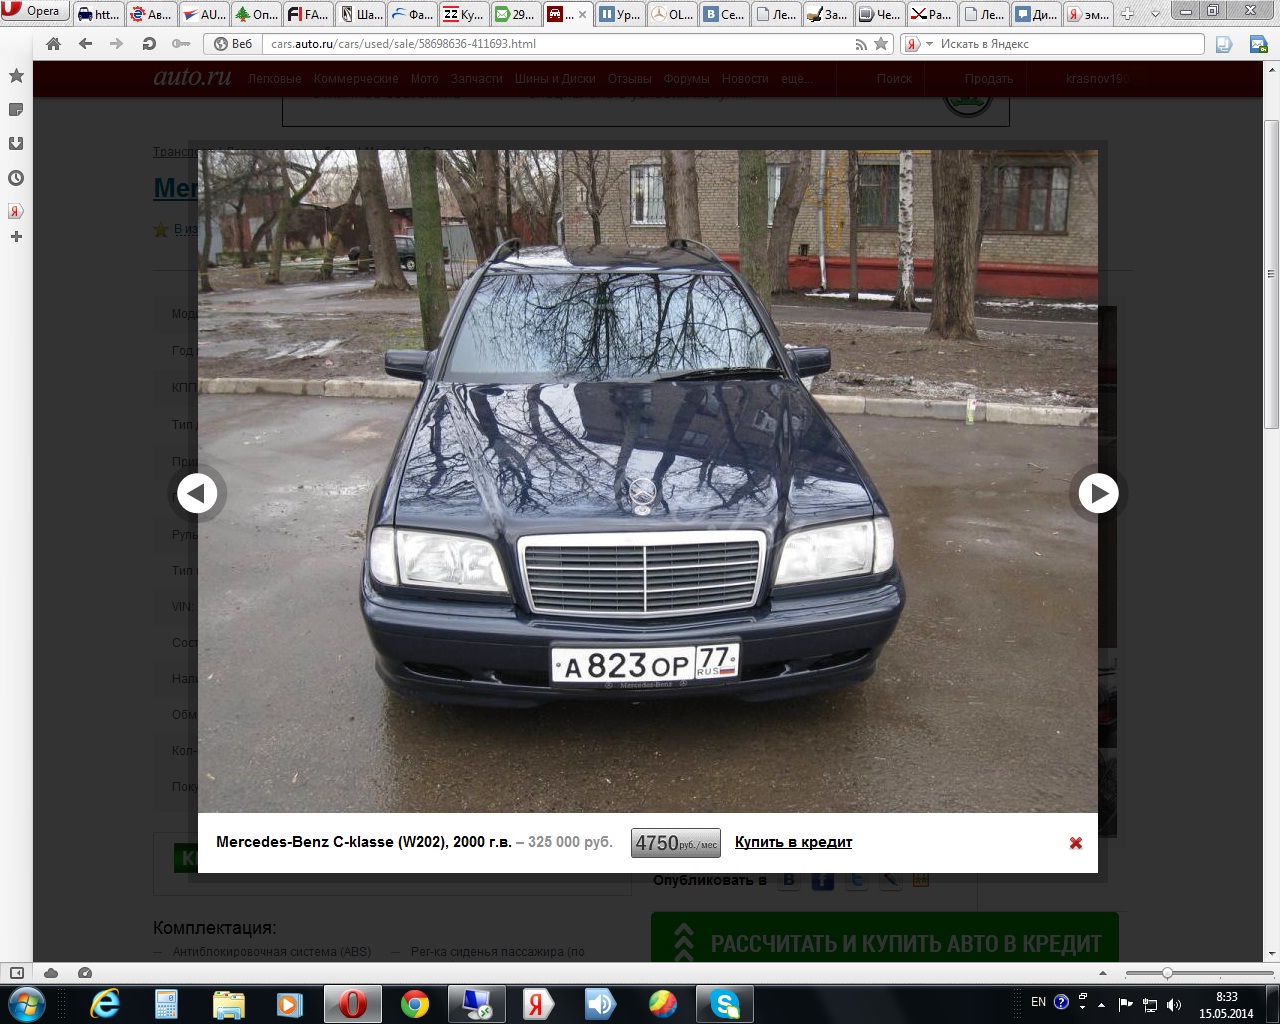The width and height of the screenshot is (1280, 1024).
Task: Open the Opera sidebar history clock panel
Action: coord(16,178)
